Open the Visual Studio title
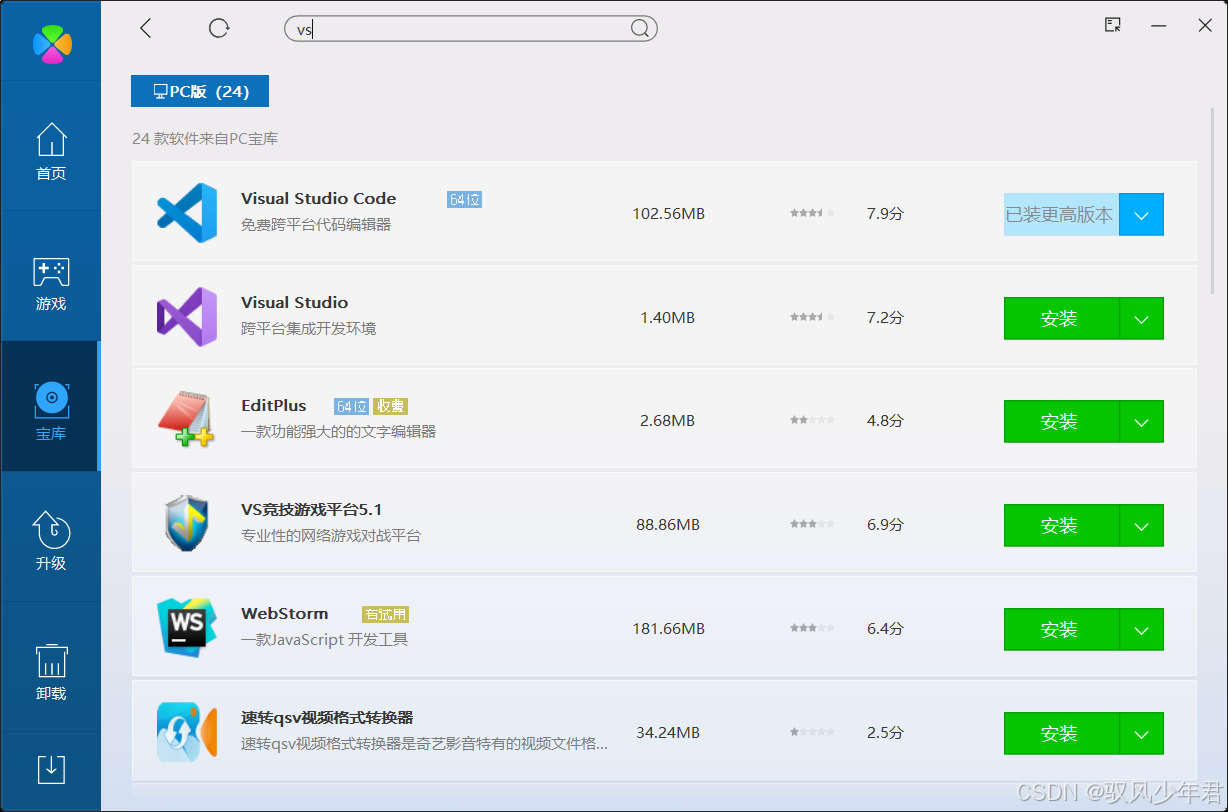Image resolution: width=1228 pixels, height=812 pixels. pyautogui.click(x=294, y=302)
